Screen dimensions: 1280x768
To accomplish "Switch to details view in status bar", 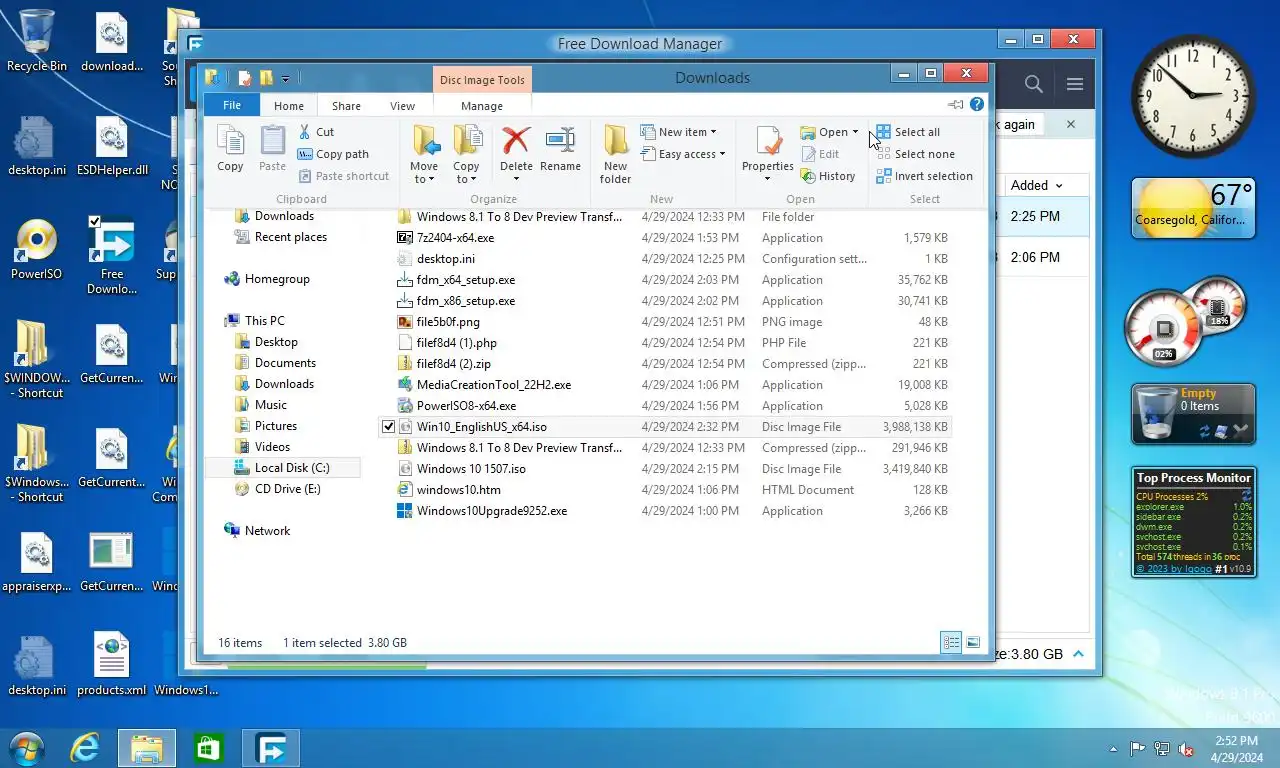I will pyautogui.click(x=951, y=642).
